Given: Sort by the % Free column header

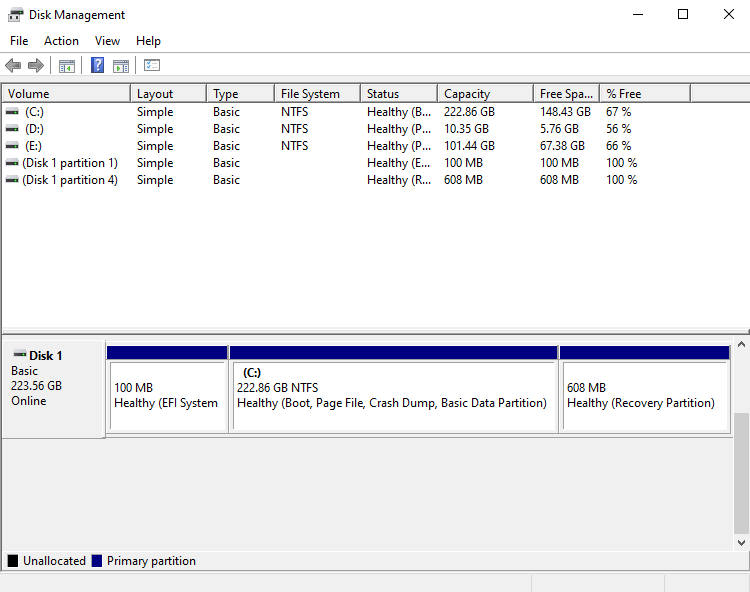Looking at the screenshot, I should pos(645,93).
